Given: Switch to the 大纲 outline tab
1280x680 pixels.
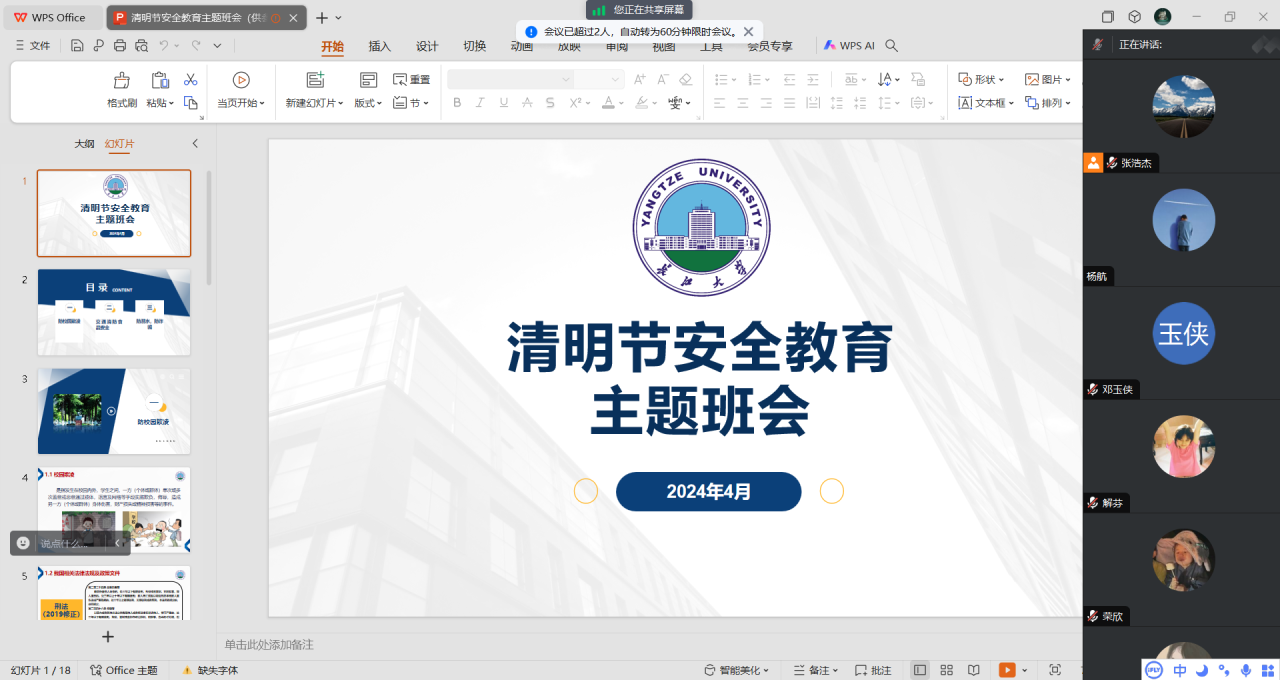Looking at the screenshot, I should tap(84, 144).
